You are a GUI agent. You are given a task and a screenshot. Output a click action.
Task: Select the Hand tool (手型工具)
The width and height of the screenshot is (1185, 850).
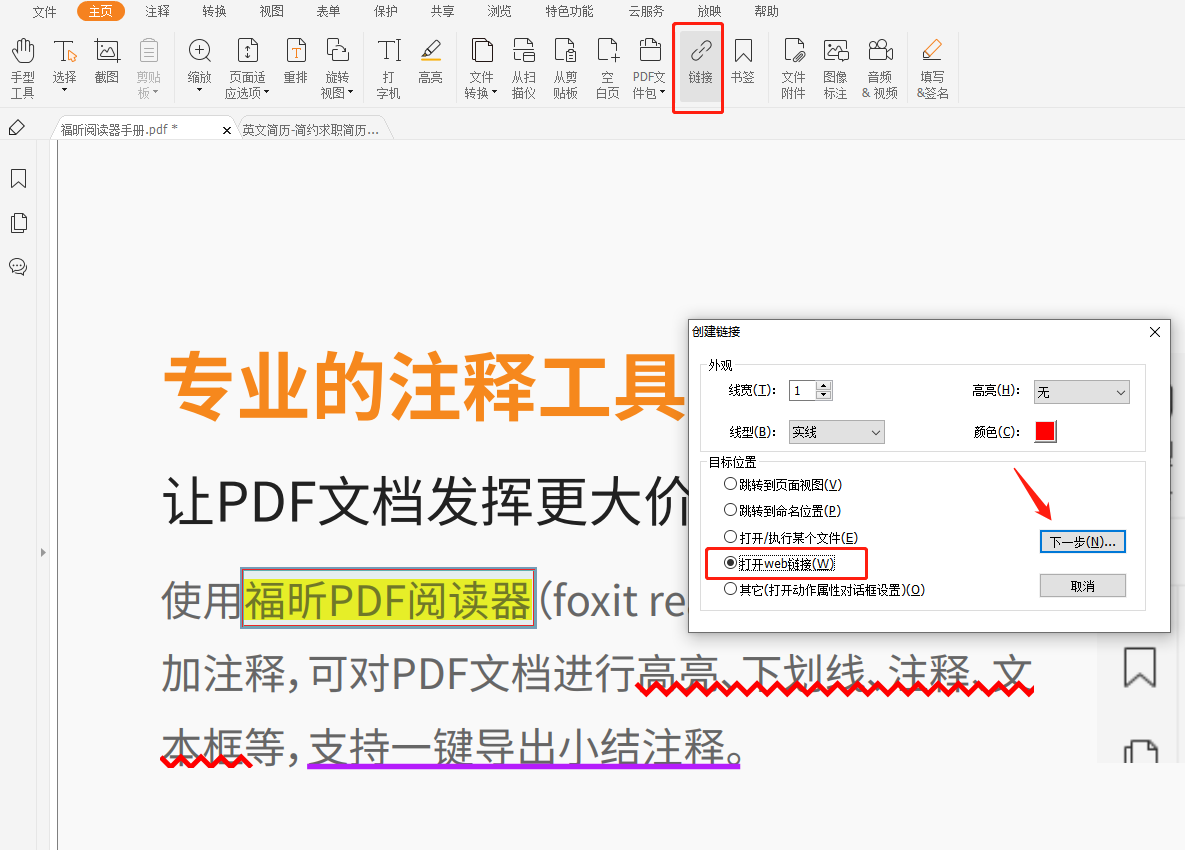click(23, 69)
